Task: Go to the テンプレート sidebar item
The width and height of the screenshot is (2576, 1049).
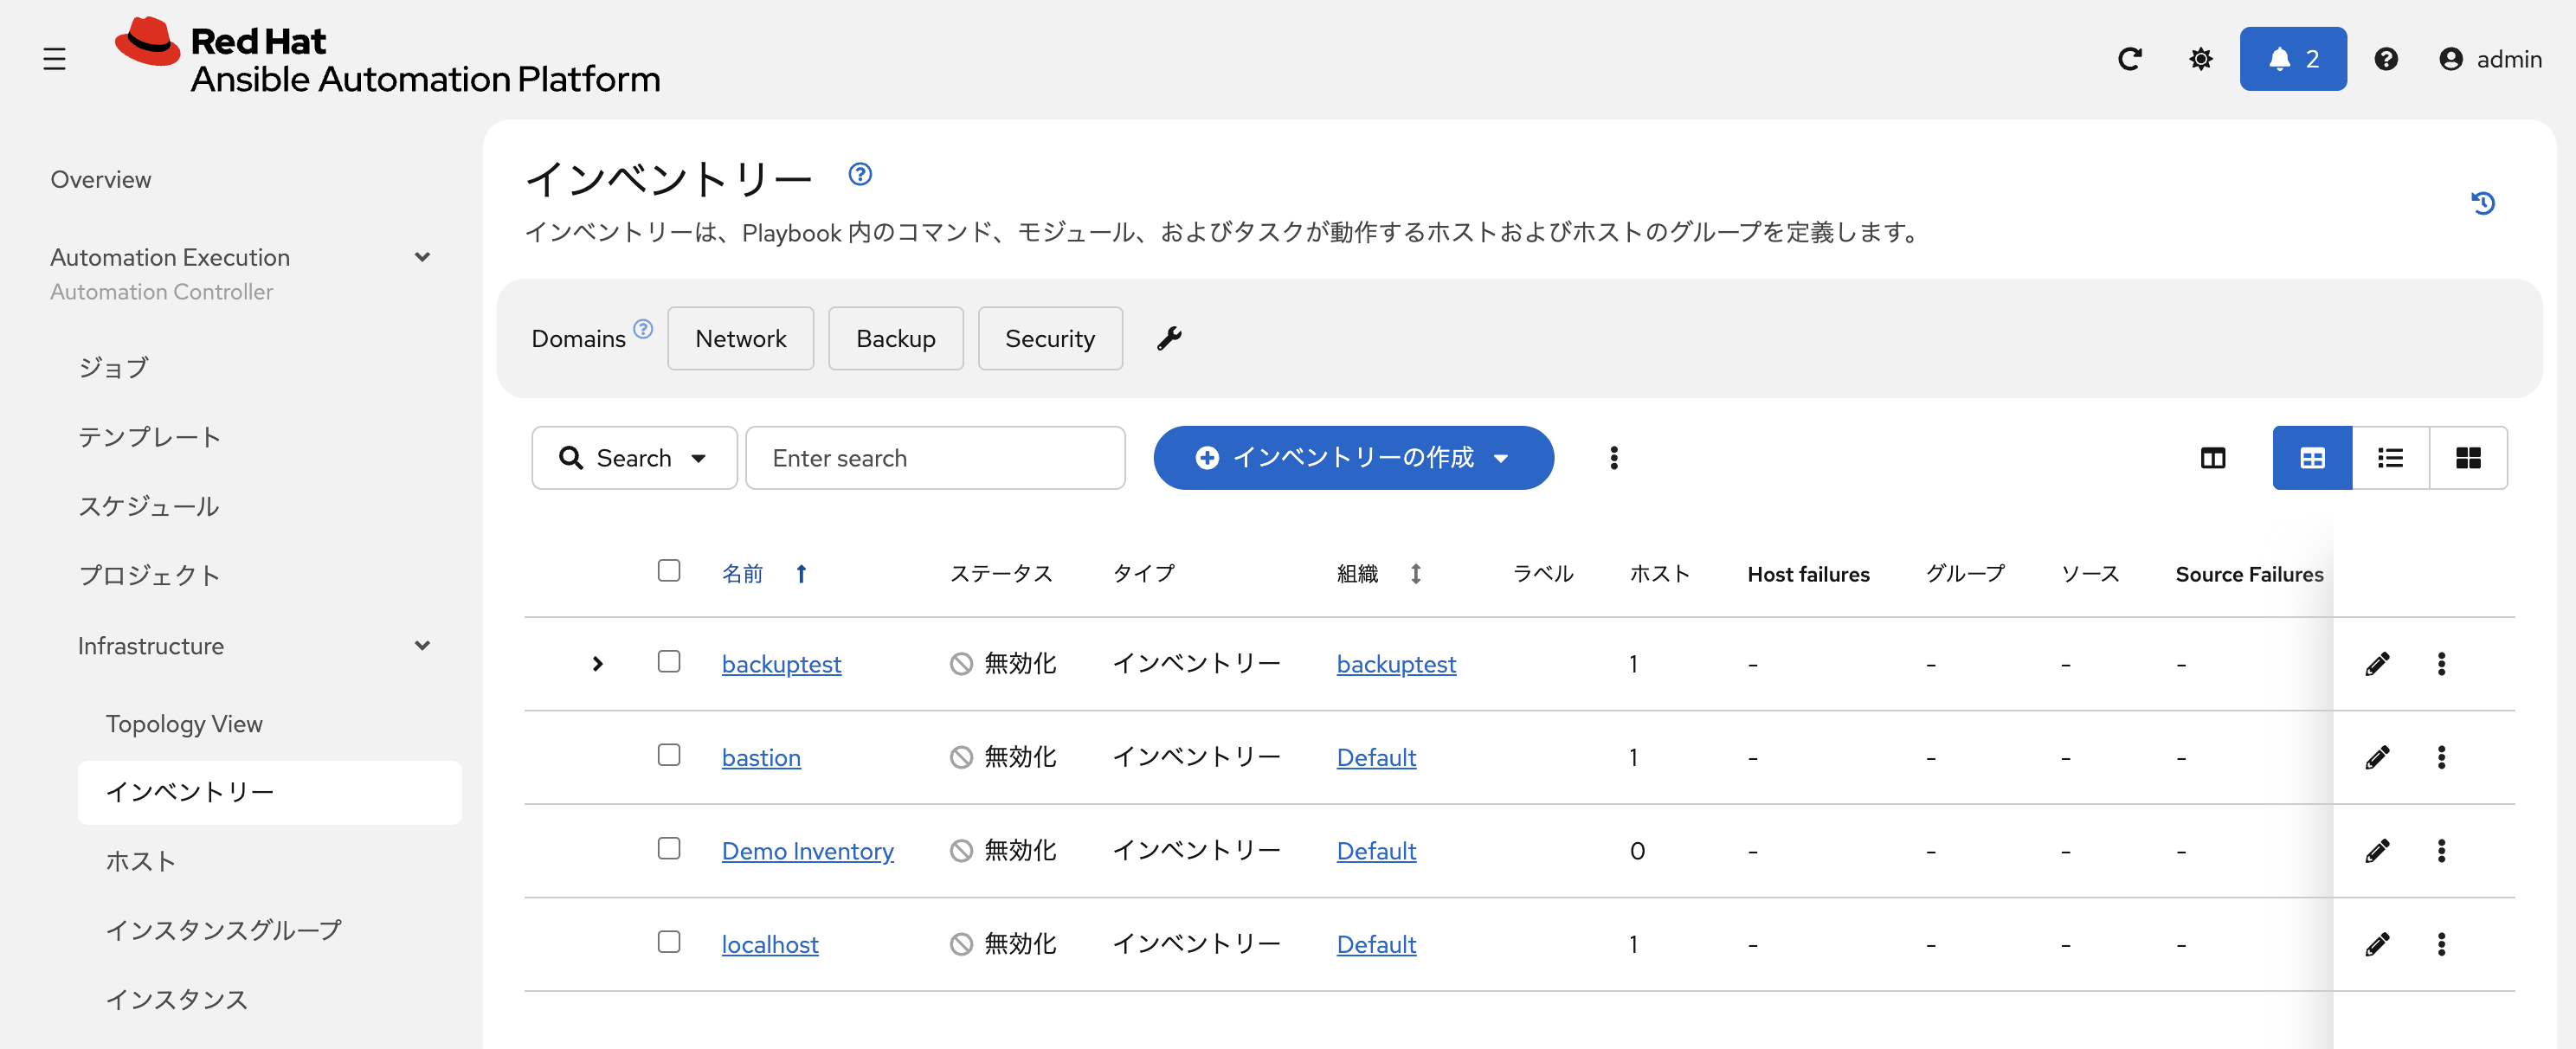Action: coord(149,437)
